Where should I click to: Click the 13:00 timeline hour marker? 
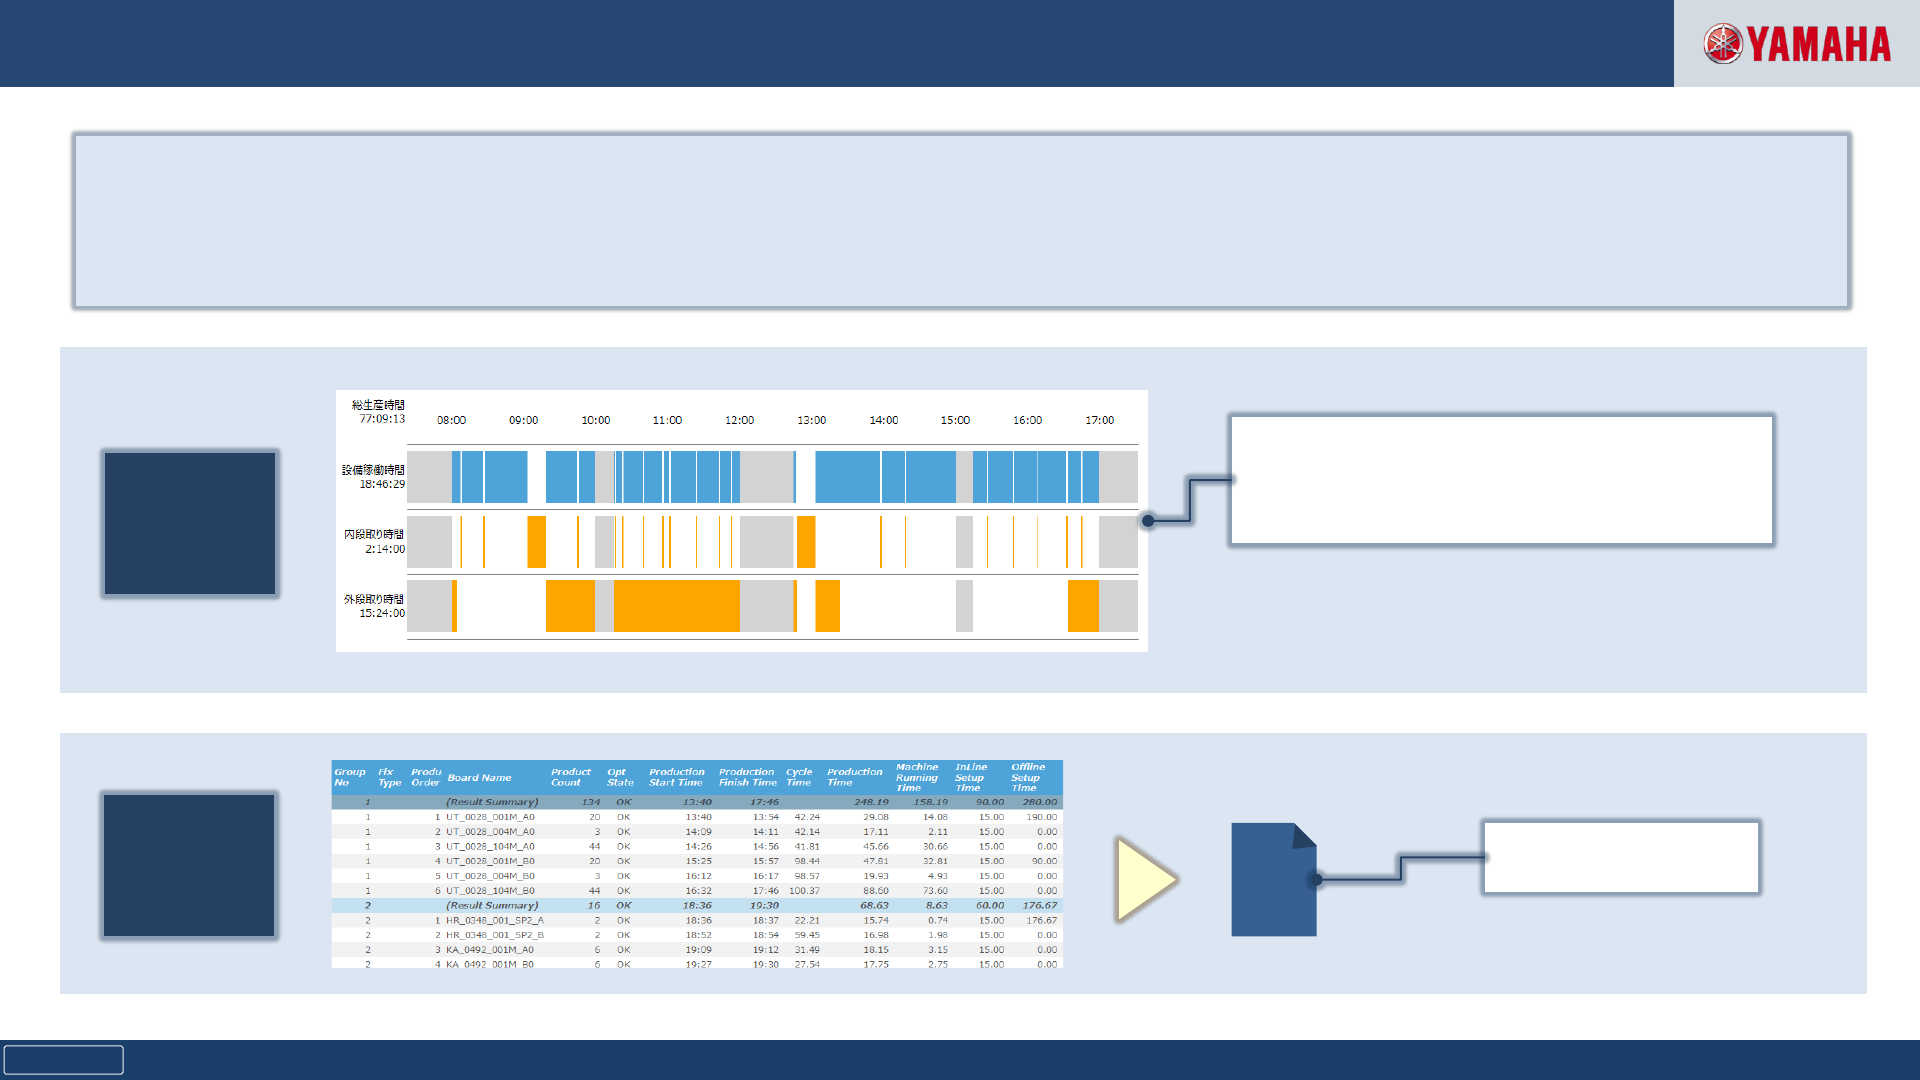click(811, 420)
